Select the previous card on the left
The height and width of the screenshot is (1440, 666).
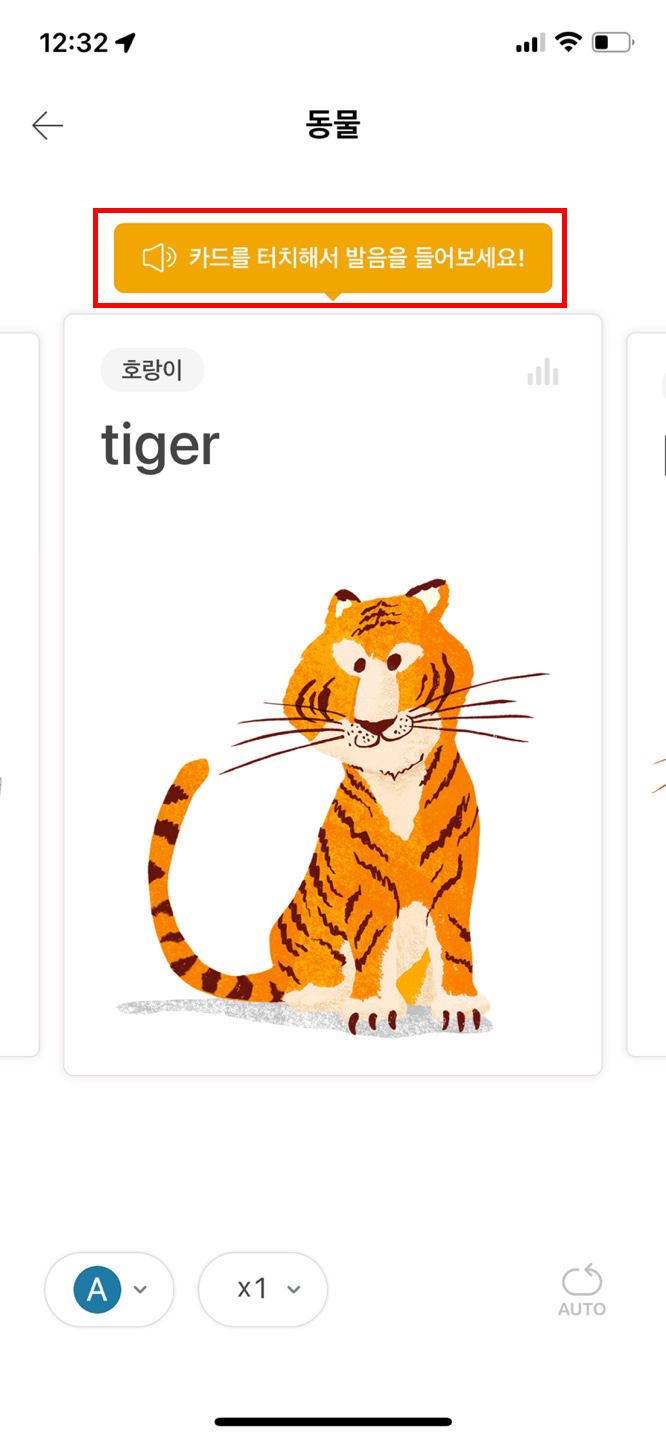(x=19, y=694)
